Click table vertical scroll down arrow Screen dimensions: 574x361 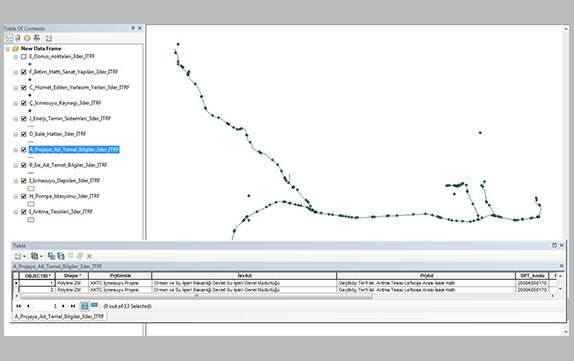point(560,289)
